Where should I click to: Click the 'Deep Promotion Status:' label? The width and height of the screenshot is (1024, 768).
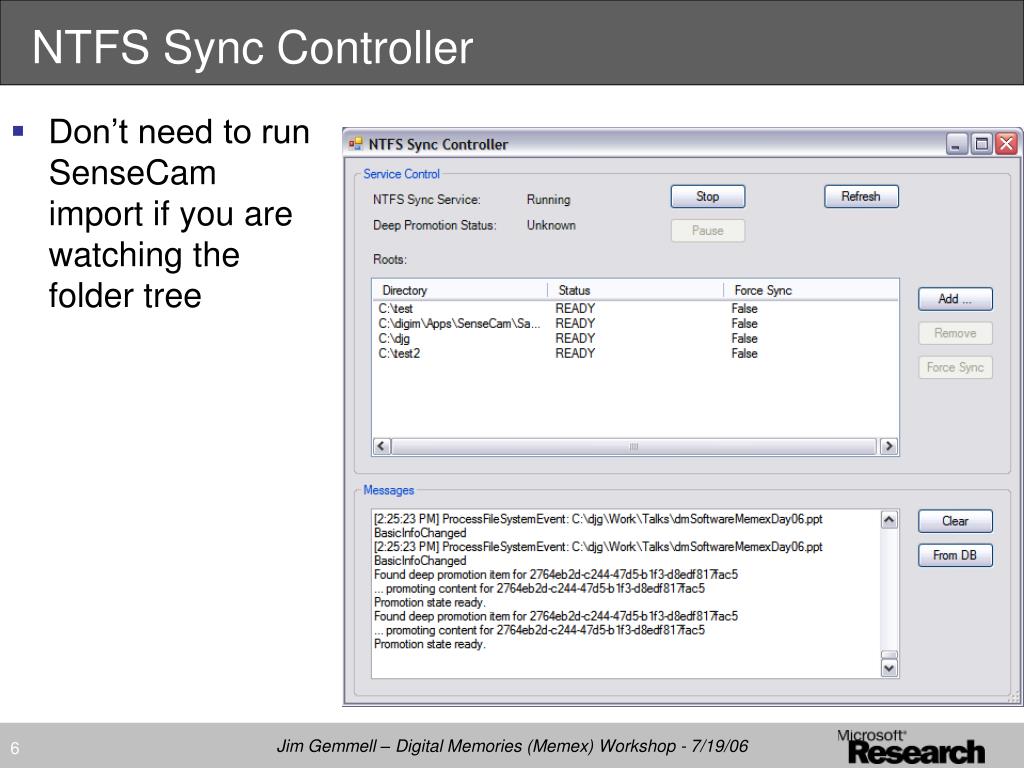(x=434, y=225)
